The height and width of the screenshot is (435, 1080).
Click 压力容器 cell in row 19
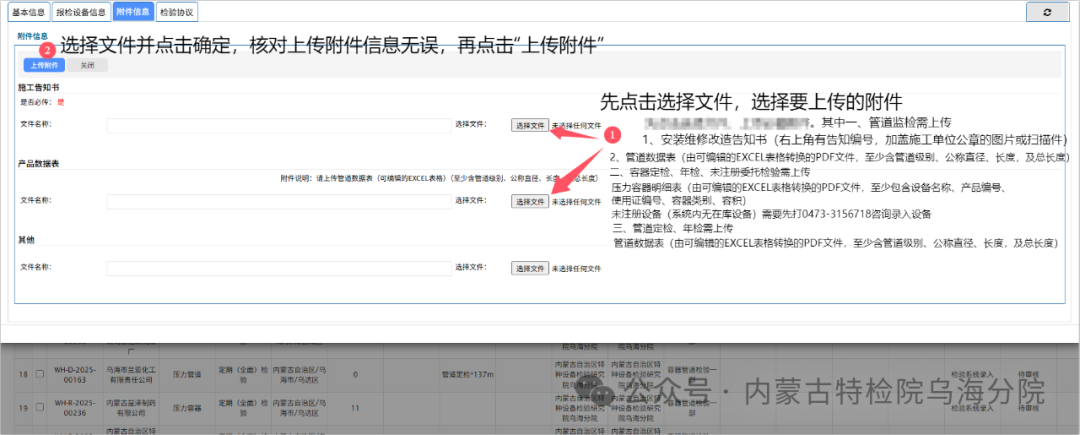[185, 407]
